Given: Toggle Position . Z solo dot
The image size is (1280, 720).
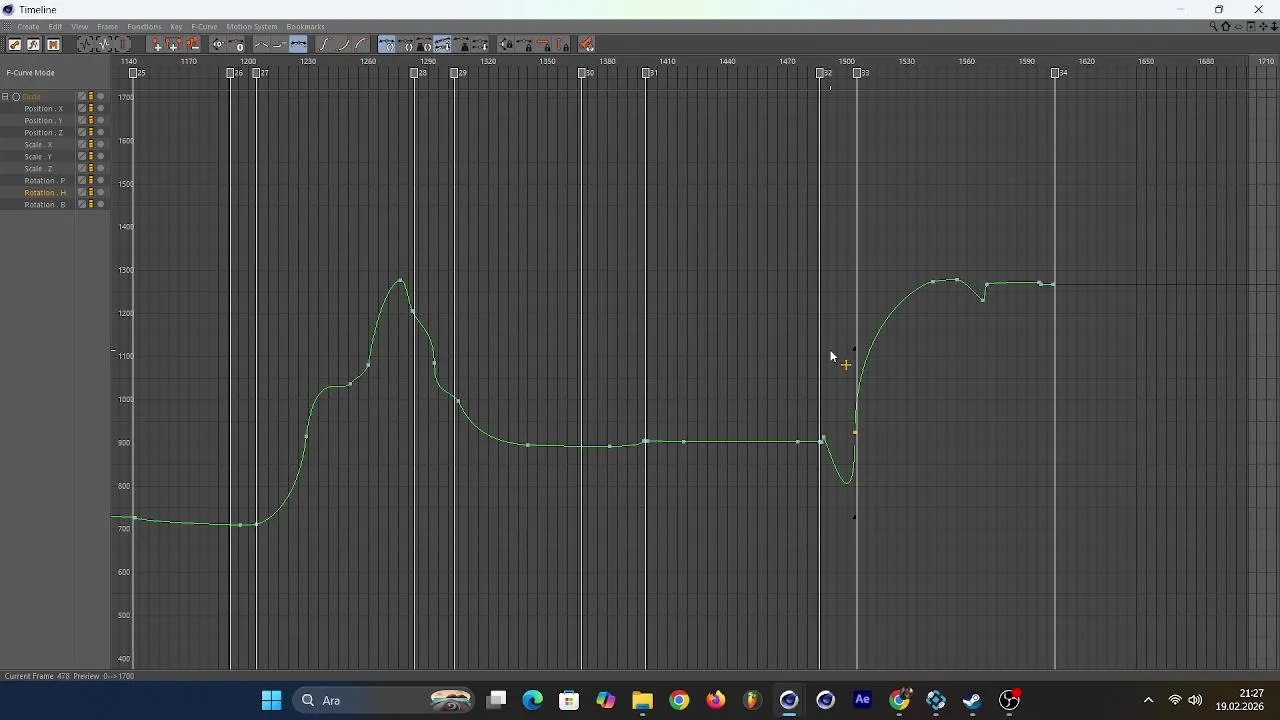Looking at the screenshot, I should 100,132.
